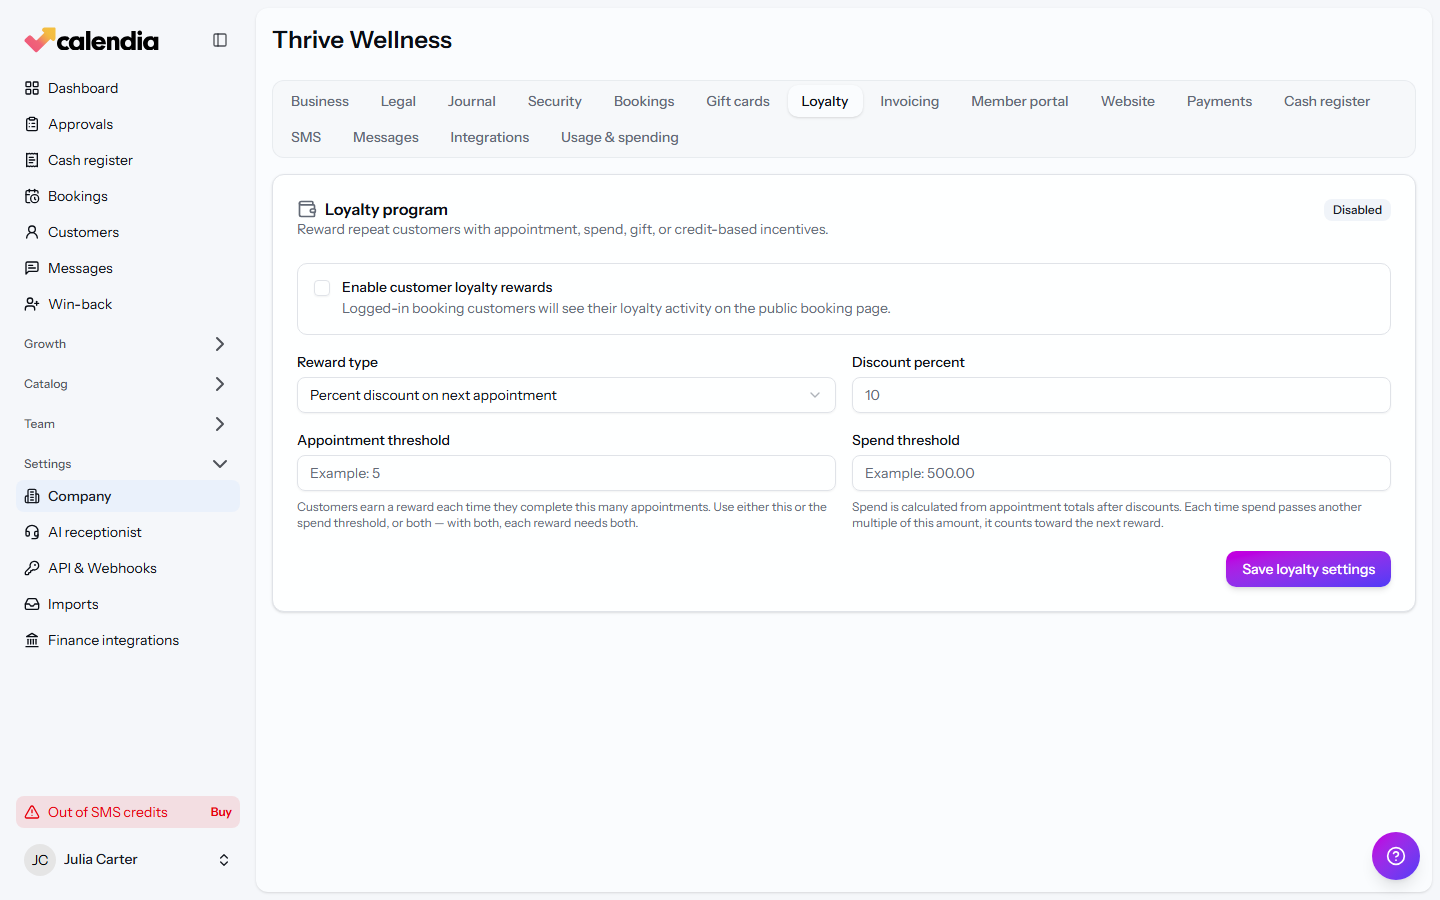1440x900 pixels.
Task: Open Julia Carter account switcher
Action: (x=128, y=860)
